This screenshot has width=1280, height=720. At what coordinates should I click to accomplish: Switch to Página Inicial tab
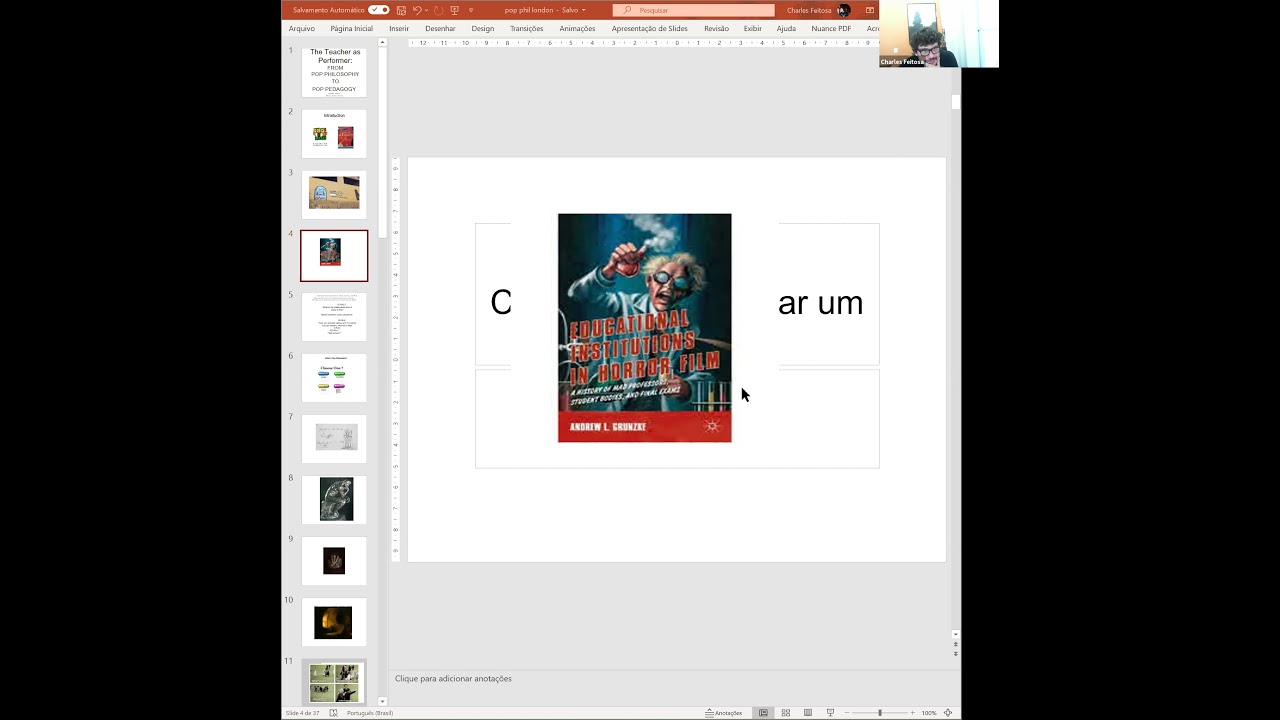pos(351,28)
